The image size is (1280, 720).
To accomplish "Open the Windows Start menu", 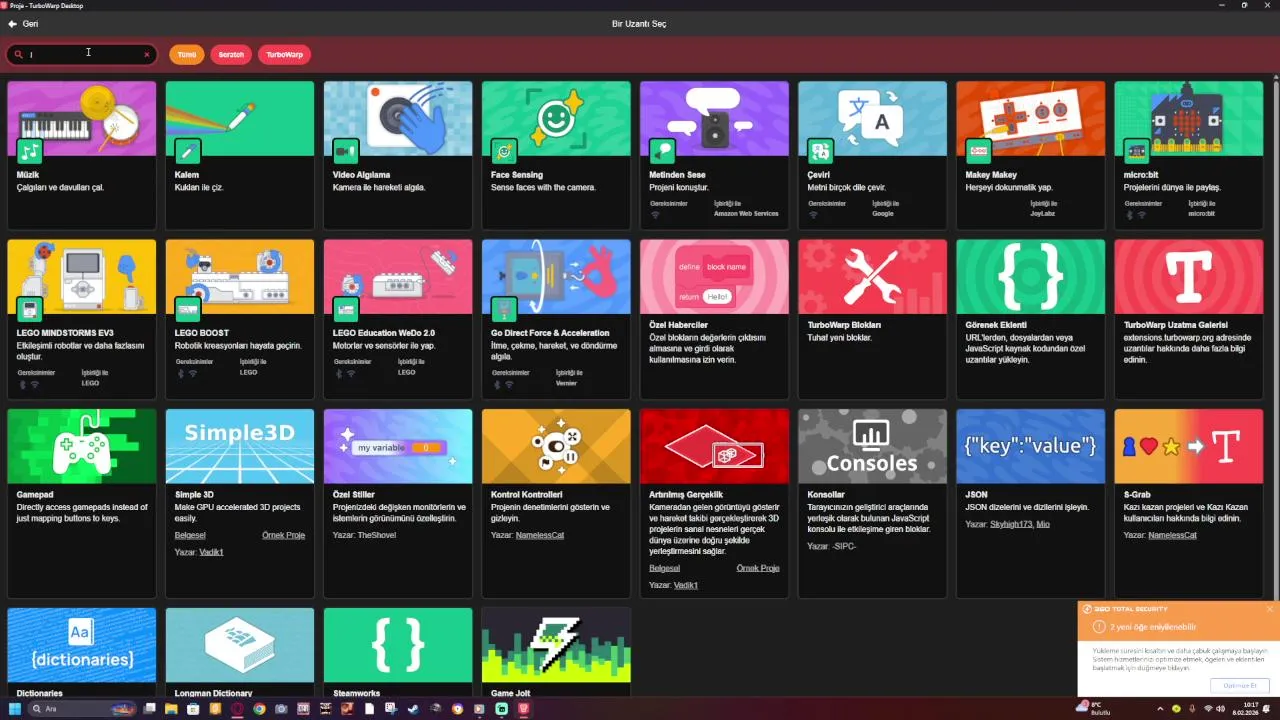I will pyautogui.click(x=15, y=709).
